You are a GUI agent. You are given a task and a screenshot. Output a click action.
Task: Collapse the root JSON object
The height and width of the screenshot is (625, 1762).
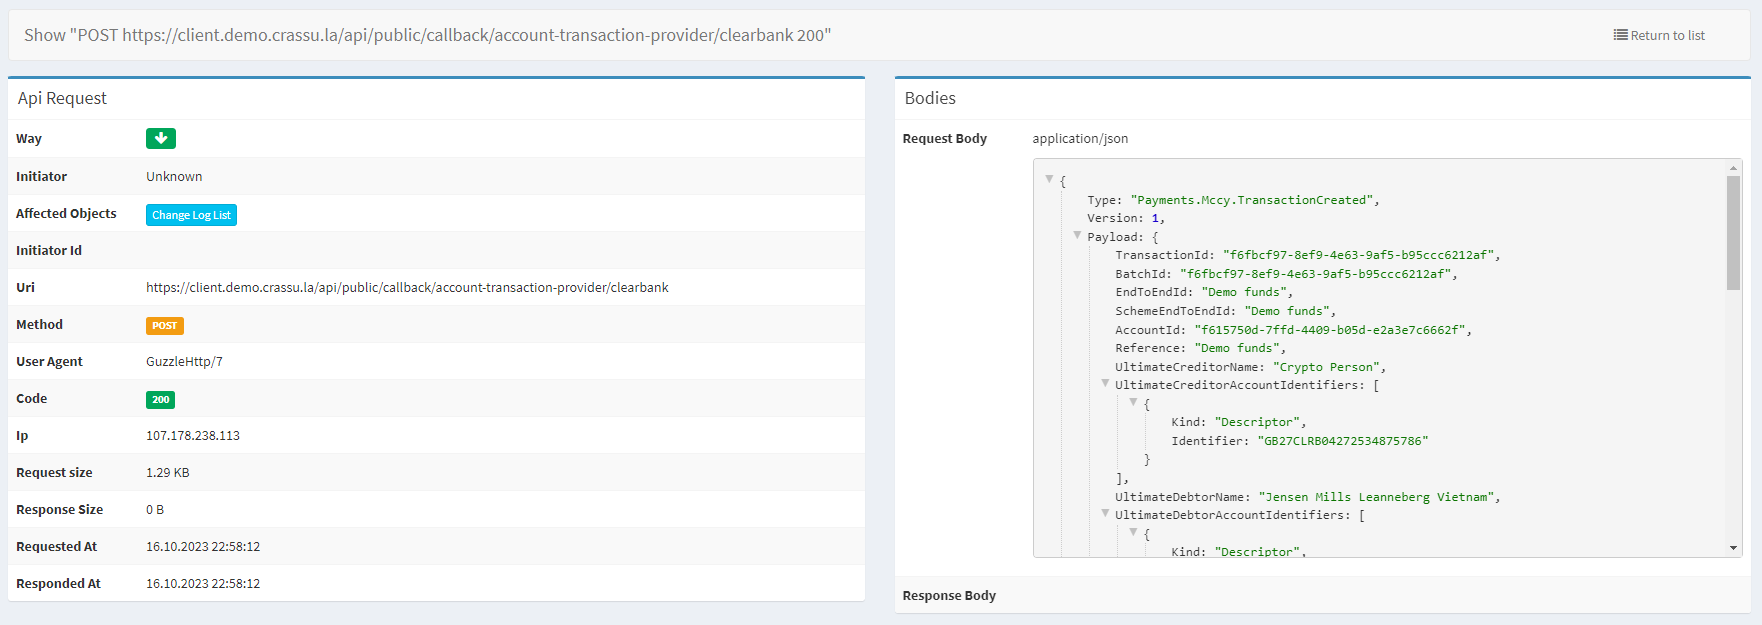pyautogui.click(x=1049, y=180)
